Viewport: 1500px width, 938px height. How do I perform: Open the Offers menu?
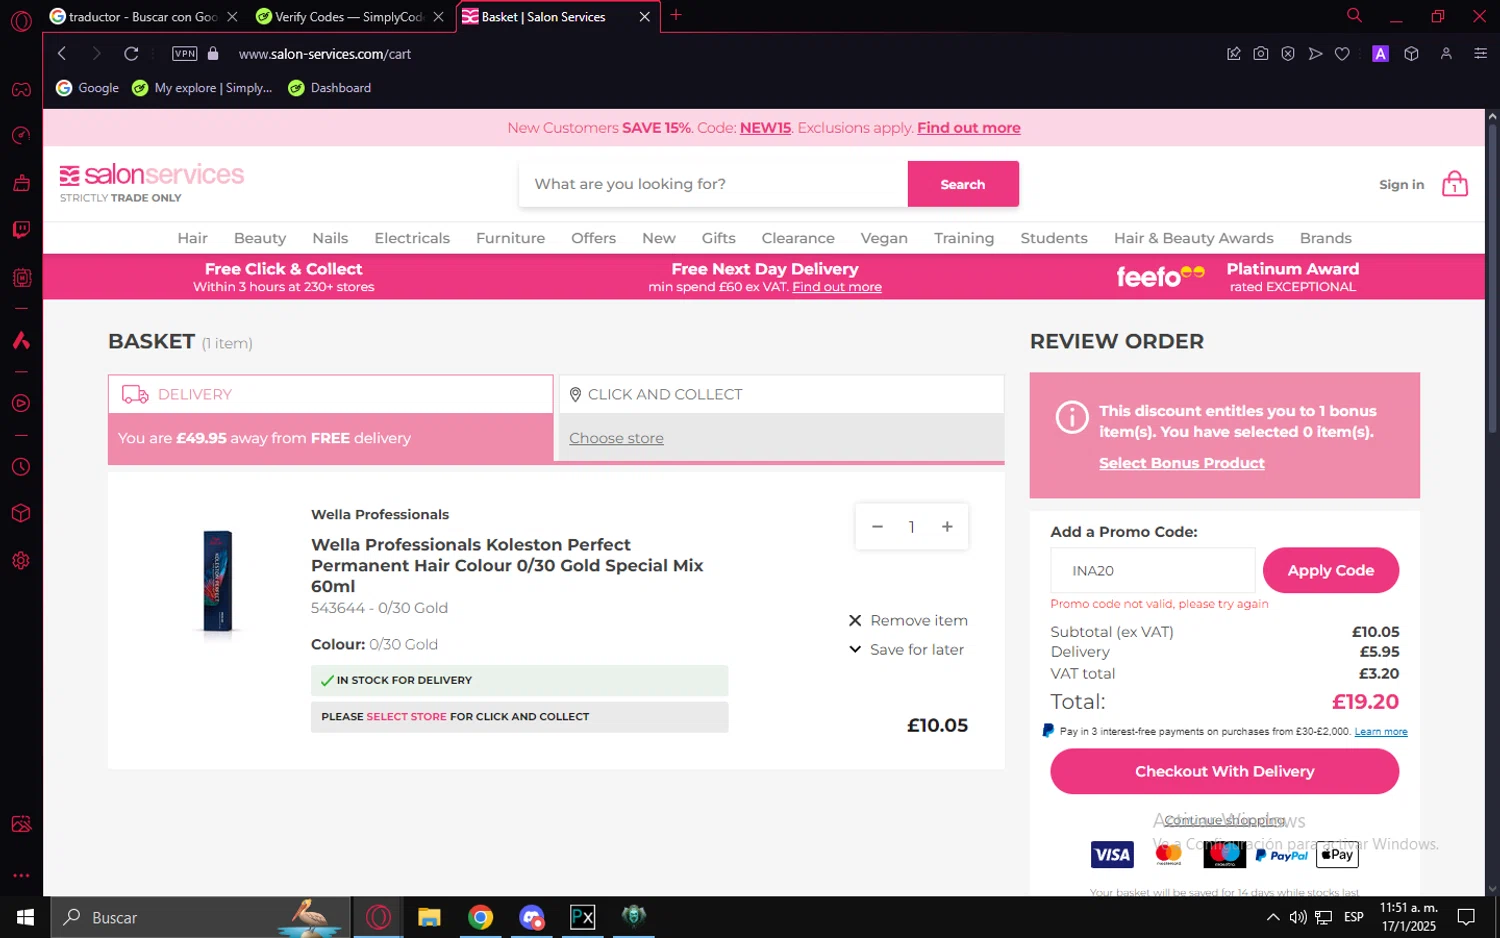pyautogui.click(x=593, y=238)
